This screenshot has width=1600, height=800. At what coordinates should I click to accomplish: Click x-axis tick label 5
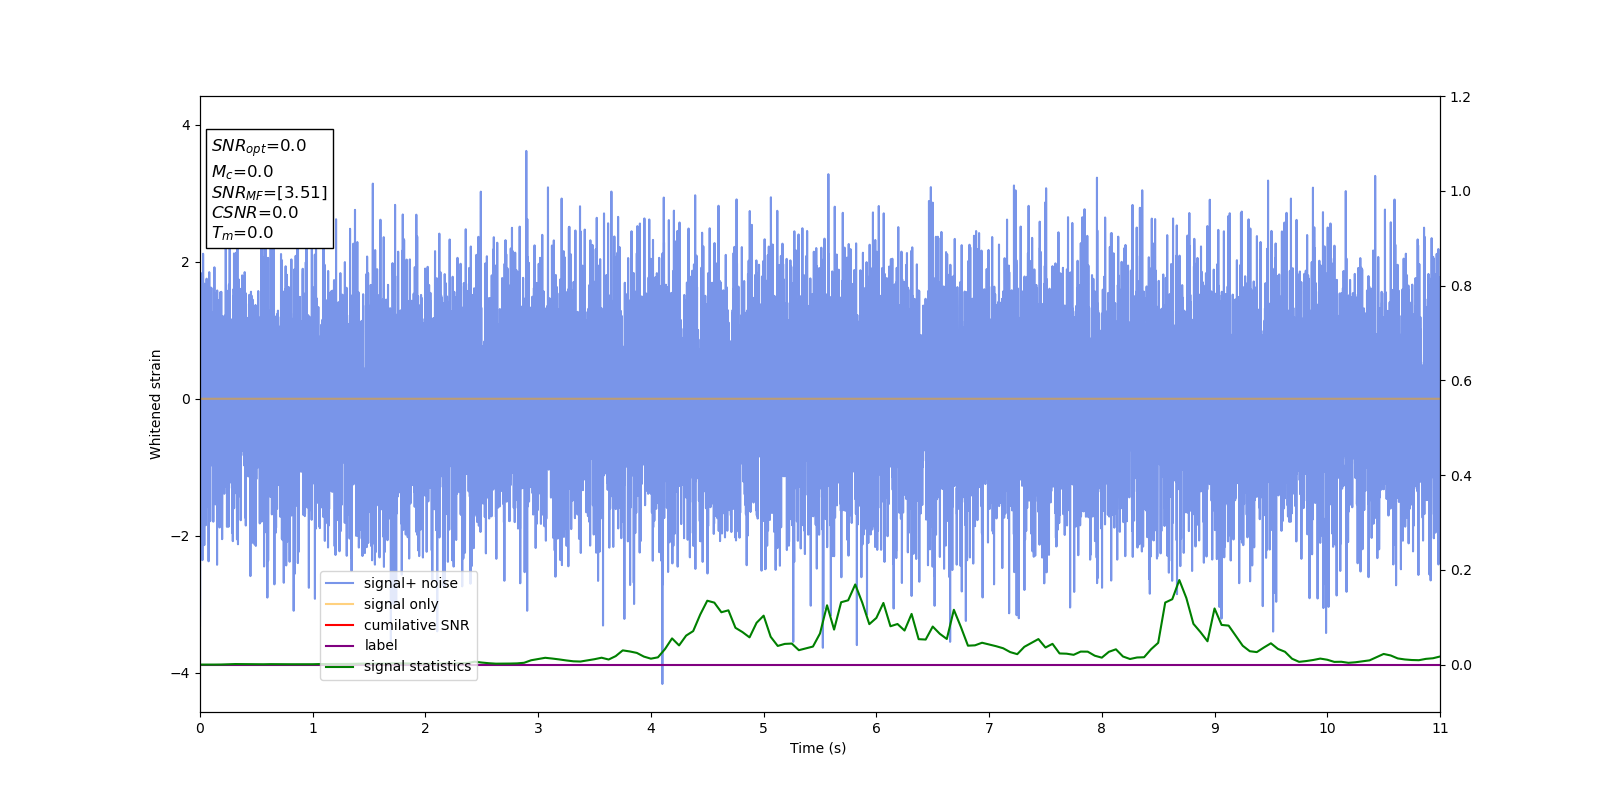764,728
